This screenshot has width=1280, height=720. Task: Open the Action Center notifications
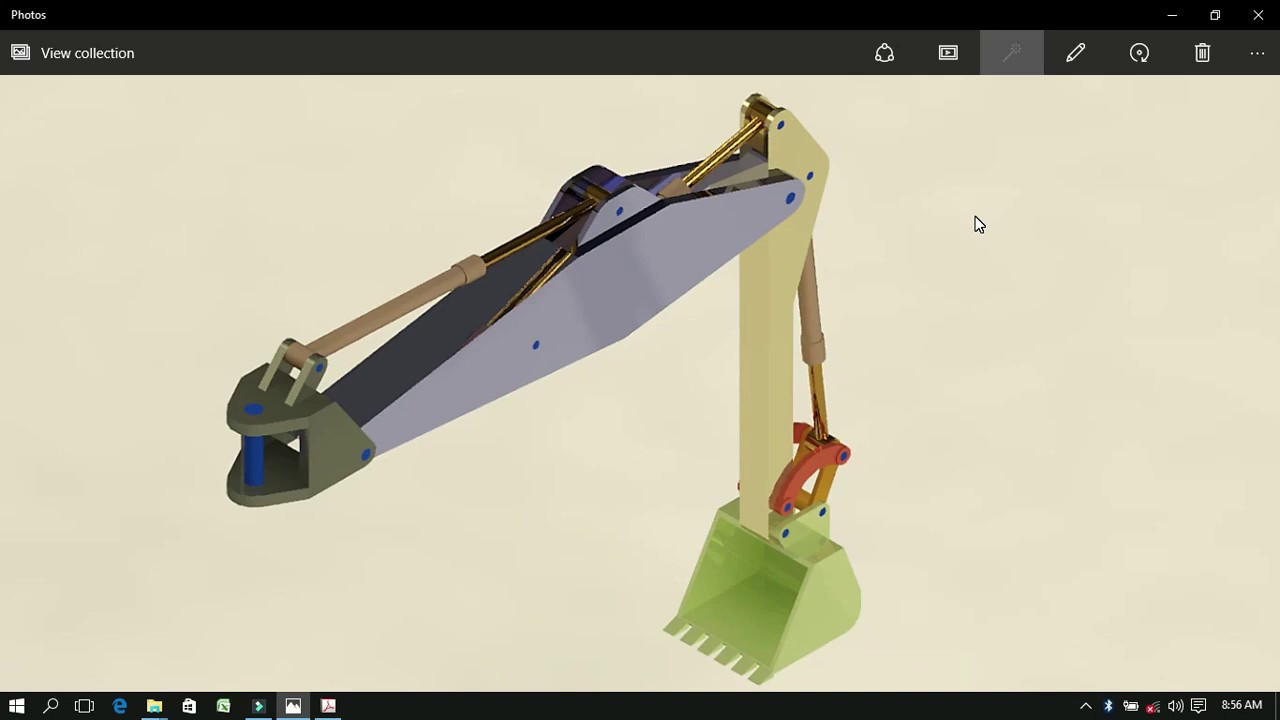pyautogui.click(x=1198, y=706)
